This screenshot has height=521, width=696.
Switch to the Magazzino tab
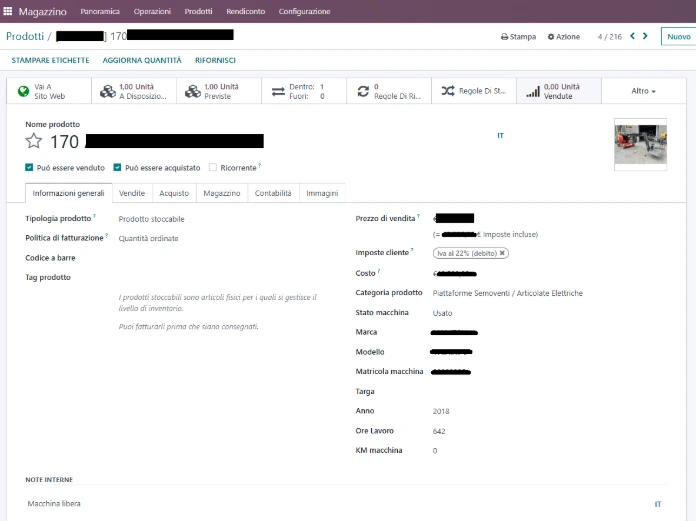pos(221,193)
